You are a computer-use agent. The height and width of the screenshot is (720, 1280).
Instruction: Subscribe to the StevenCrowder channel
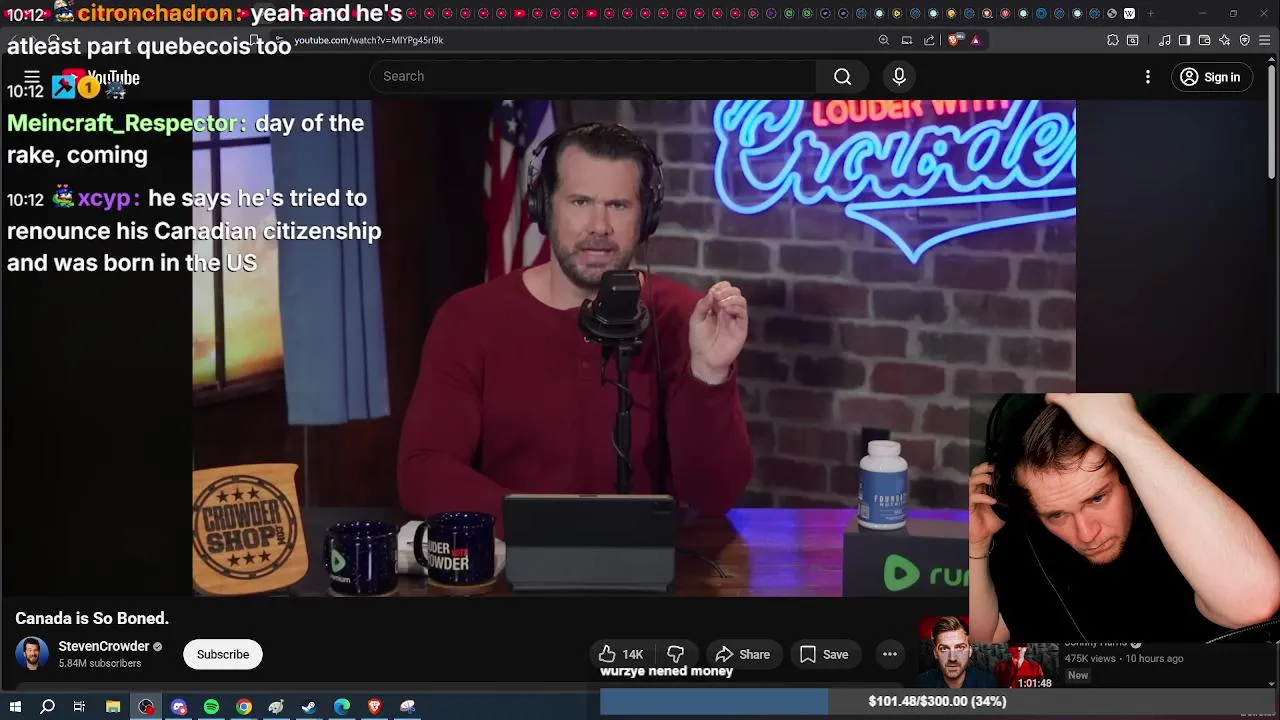point(223,654)
